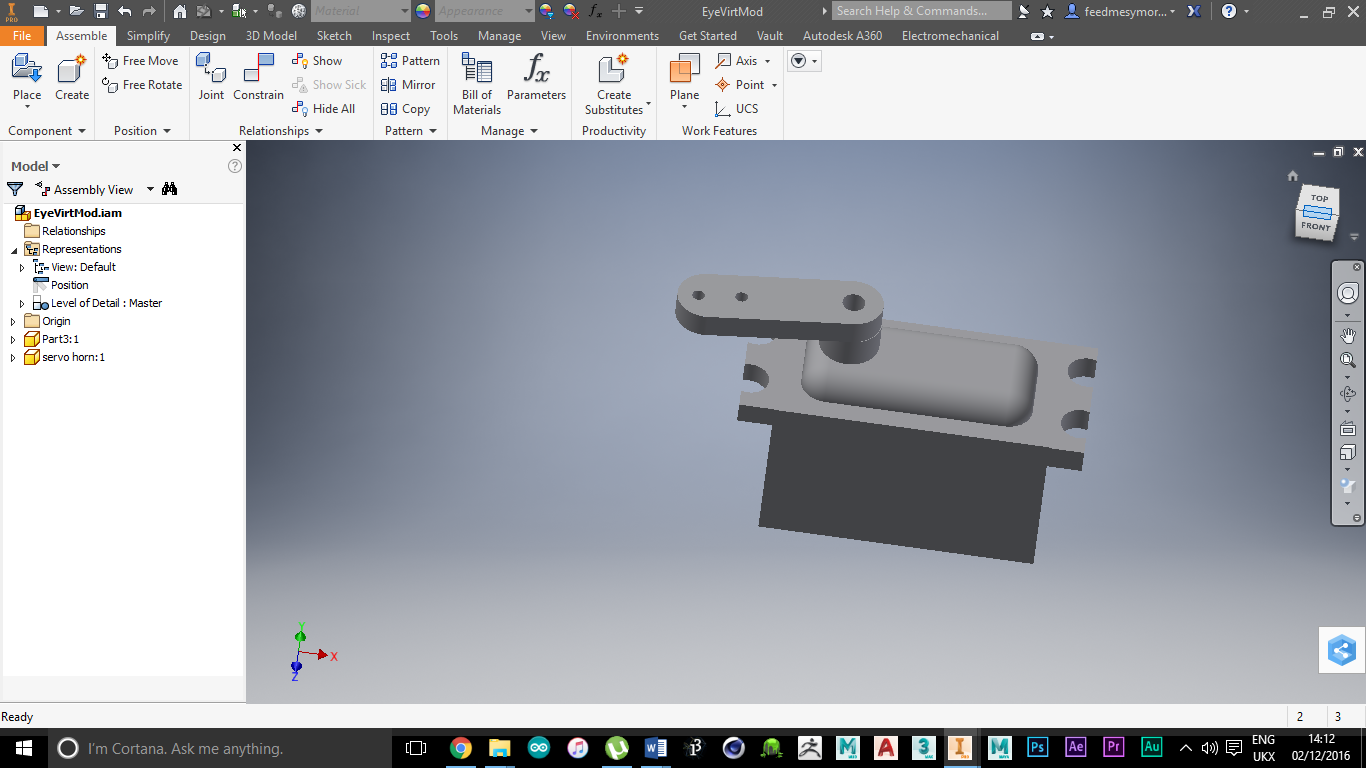Expand the servo horn:1 tree node

(13, 357)
